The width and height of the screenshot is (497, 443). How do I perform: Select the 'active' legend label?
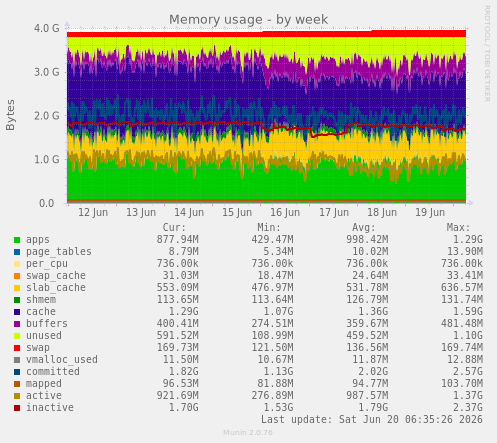click(x=44, y=396)
